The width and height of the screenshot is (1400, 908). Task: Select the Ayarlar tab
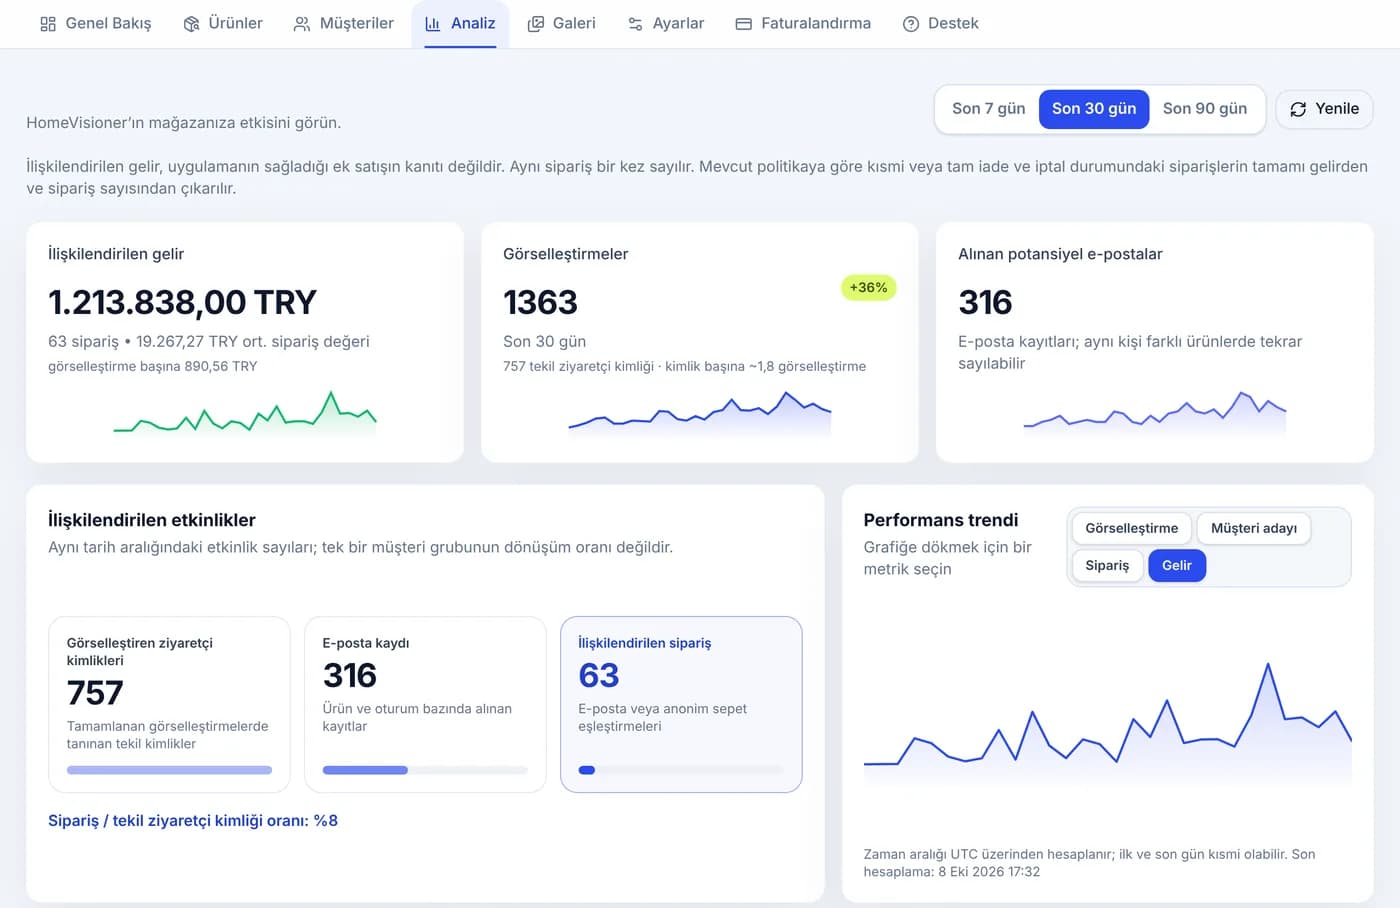coord(666,24)
